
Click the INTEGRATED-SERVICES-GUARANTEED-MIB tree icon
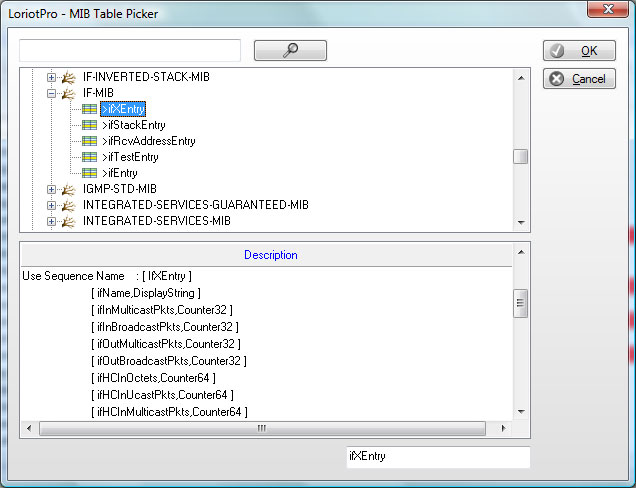tap(69, 205)
